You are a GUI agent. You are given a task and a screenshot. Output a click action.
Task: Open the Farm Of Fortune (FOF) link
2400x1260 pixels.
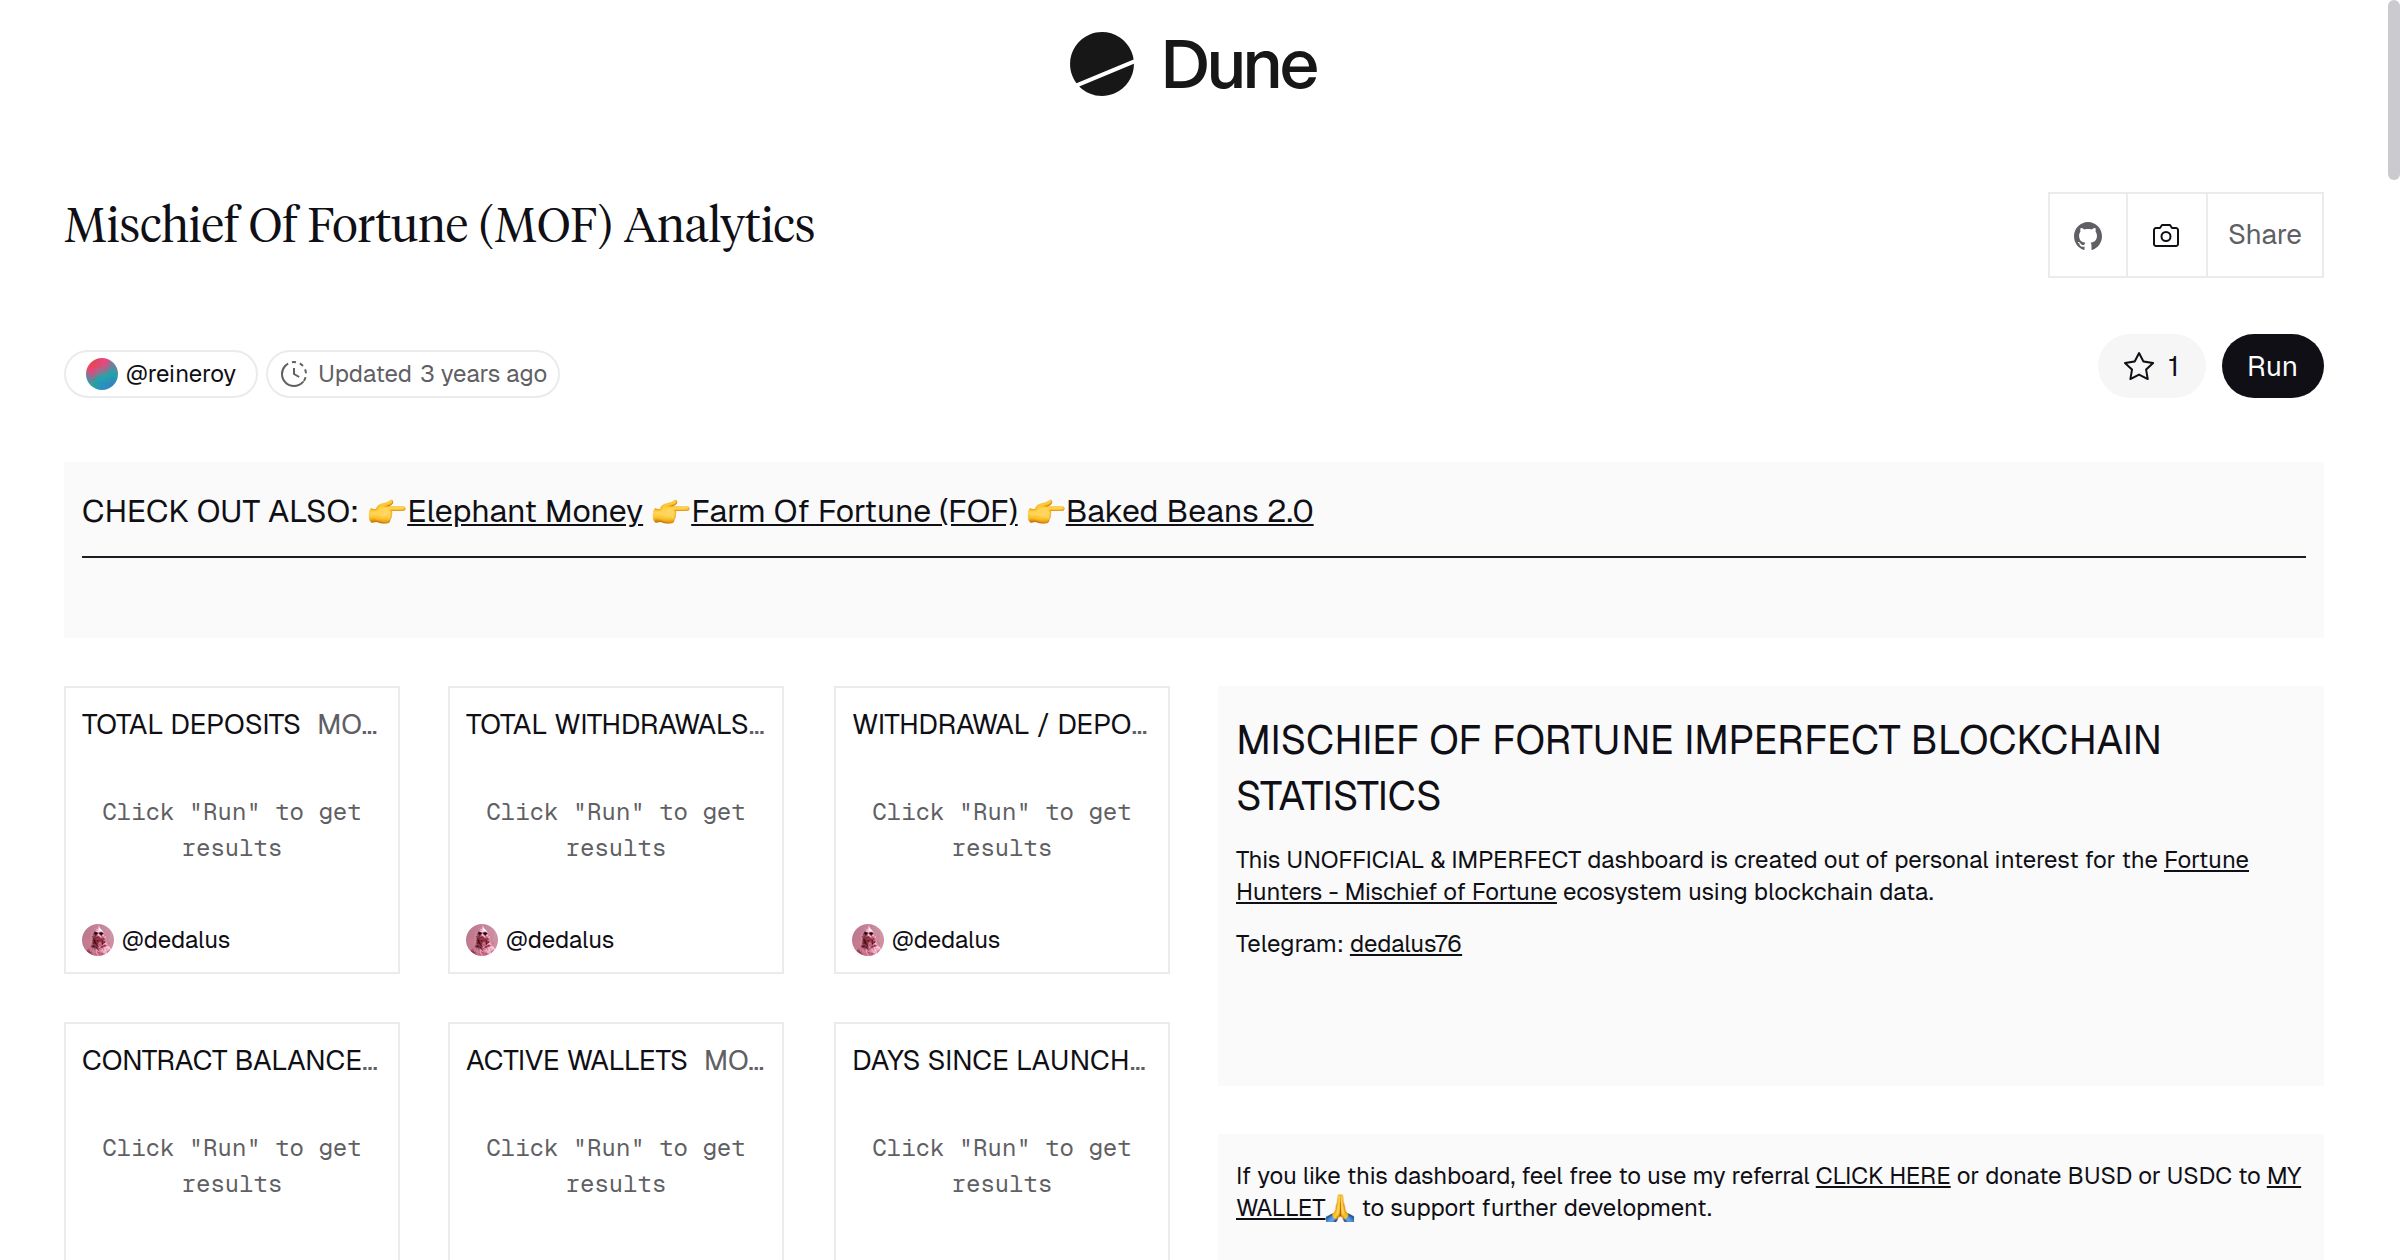tap(853, 511)
